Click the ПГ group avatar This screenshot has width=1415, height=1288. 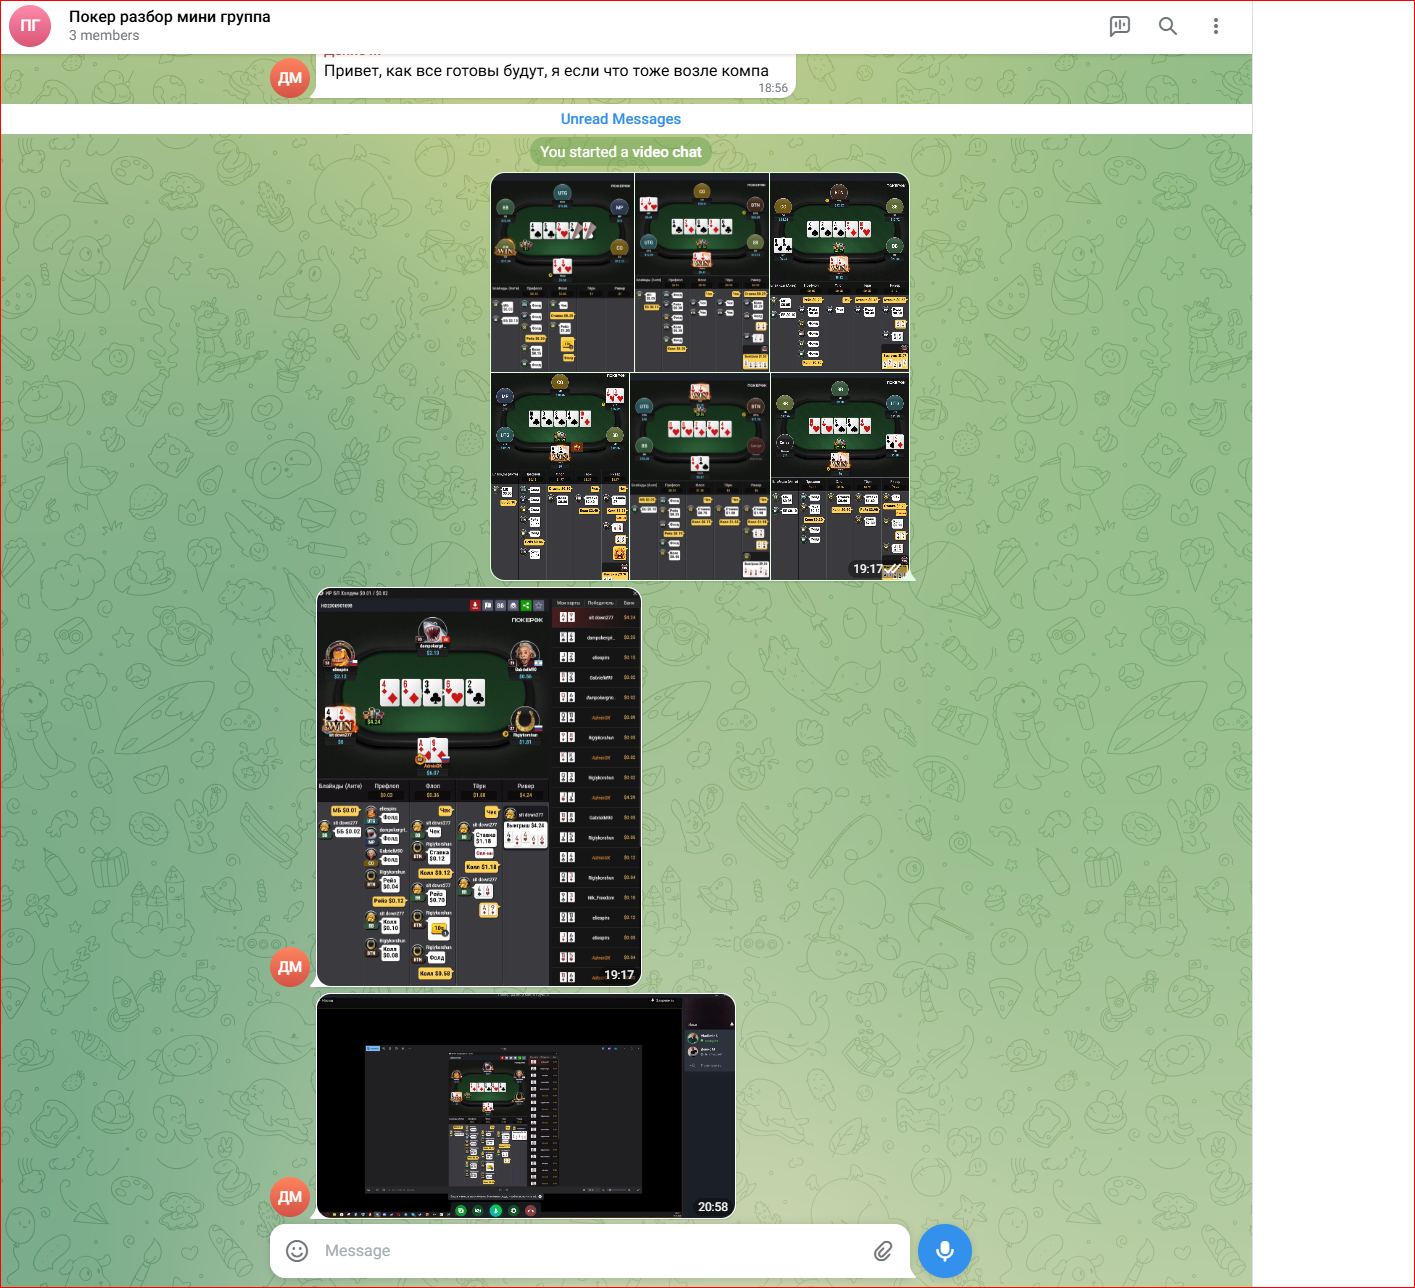[30, 26]
